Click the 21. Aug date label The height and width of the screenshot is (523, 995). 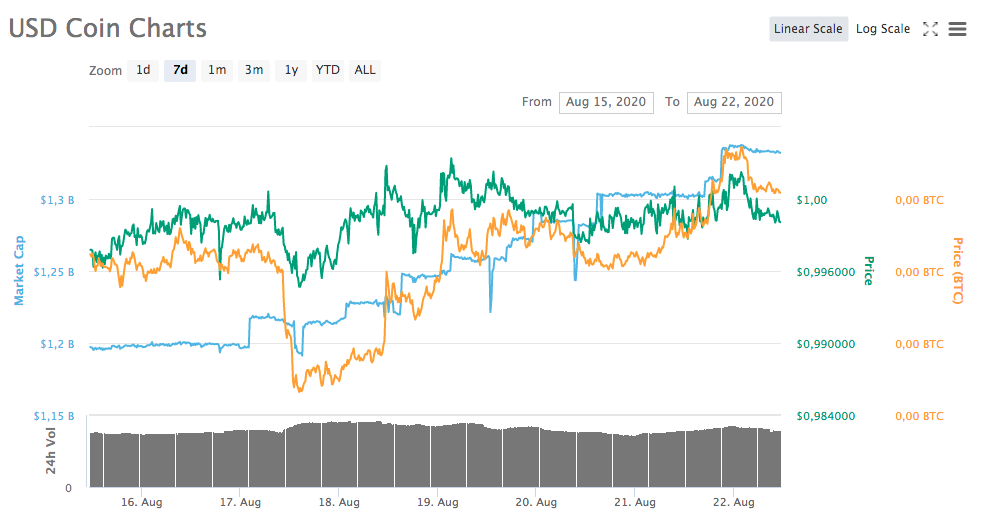point(635,502)
